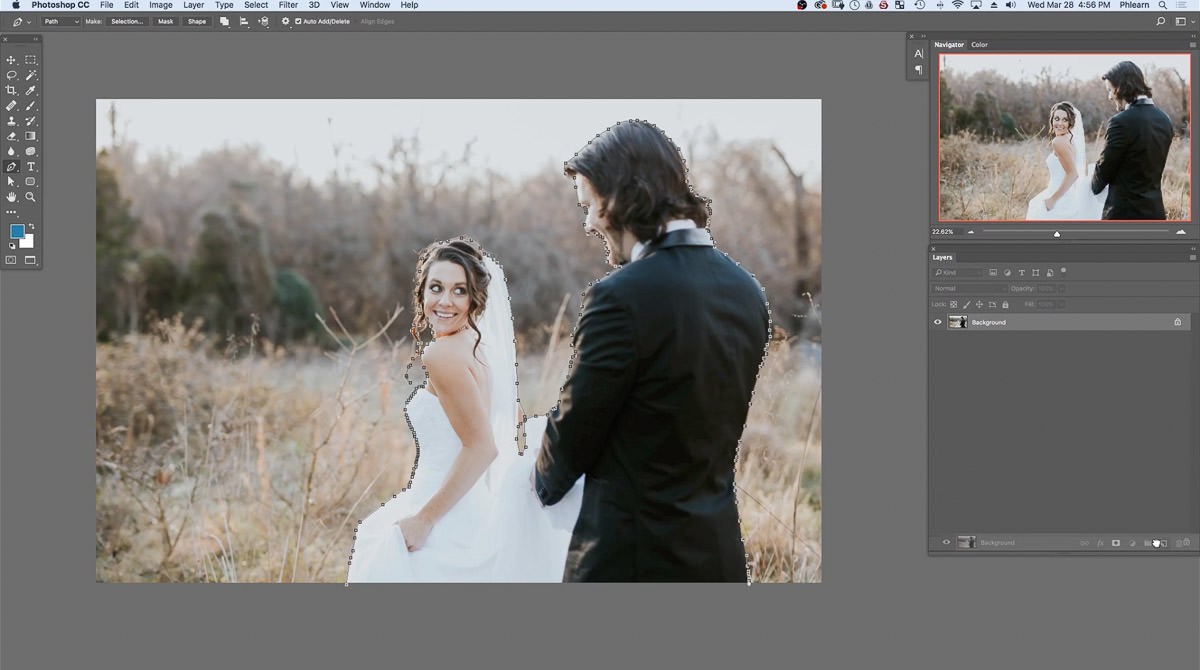1200x670 pixels.
Task: Filter layers by adjustment type
Action: 1007,272
